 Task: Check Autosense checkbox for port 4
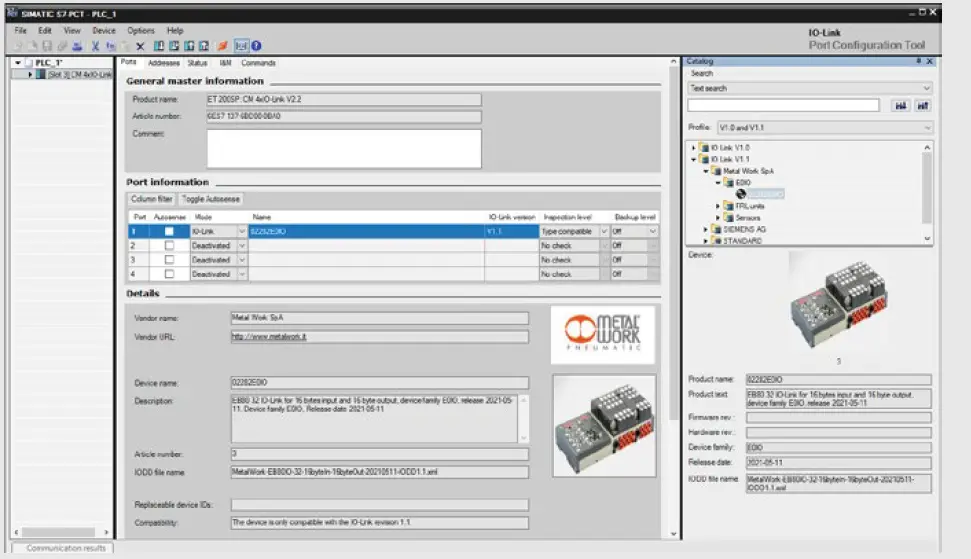(x=169, y=273)
